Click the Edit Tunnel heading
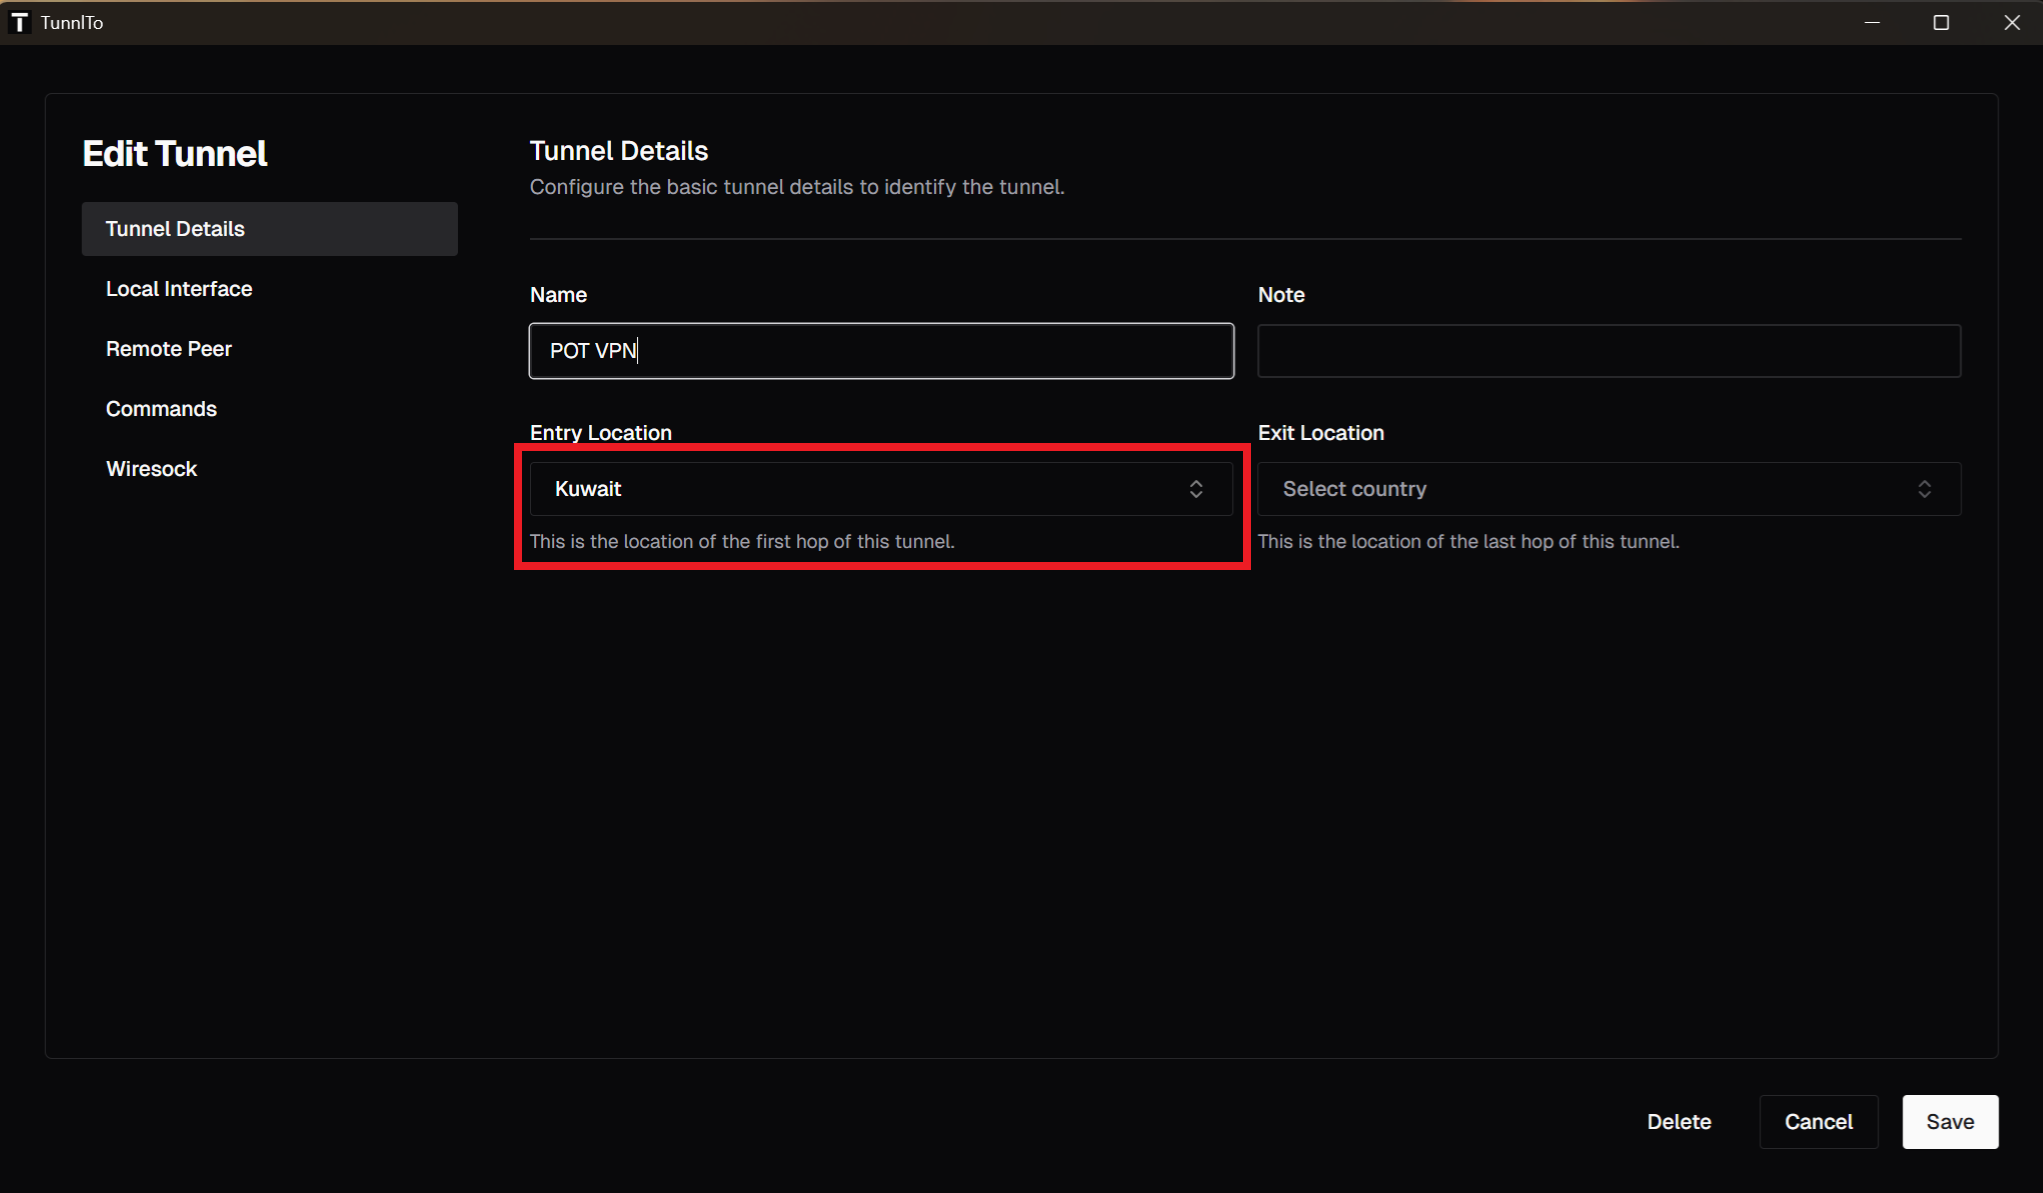The height and width of the screenshot is (1193, 2043). (x=175, y=154)
